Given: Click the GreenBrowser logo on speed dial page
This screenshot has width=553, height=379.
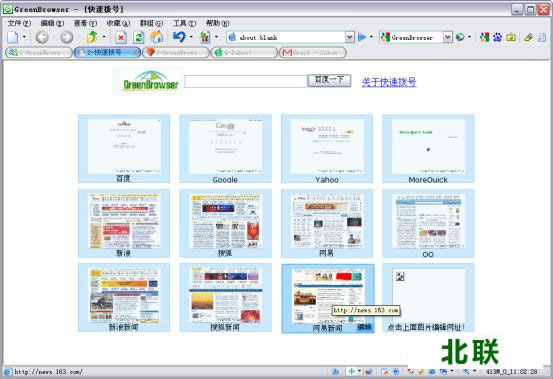Looking at the screenshot, I should [148, 81].
